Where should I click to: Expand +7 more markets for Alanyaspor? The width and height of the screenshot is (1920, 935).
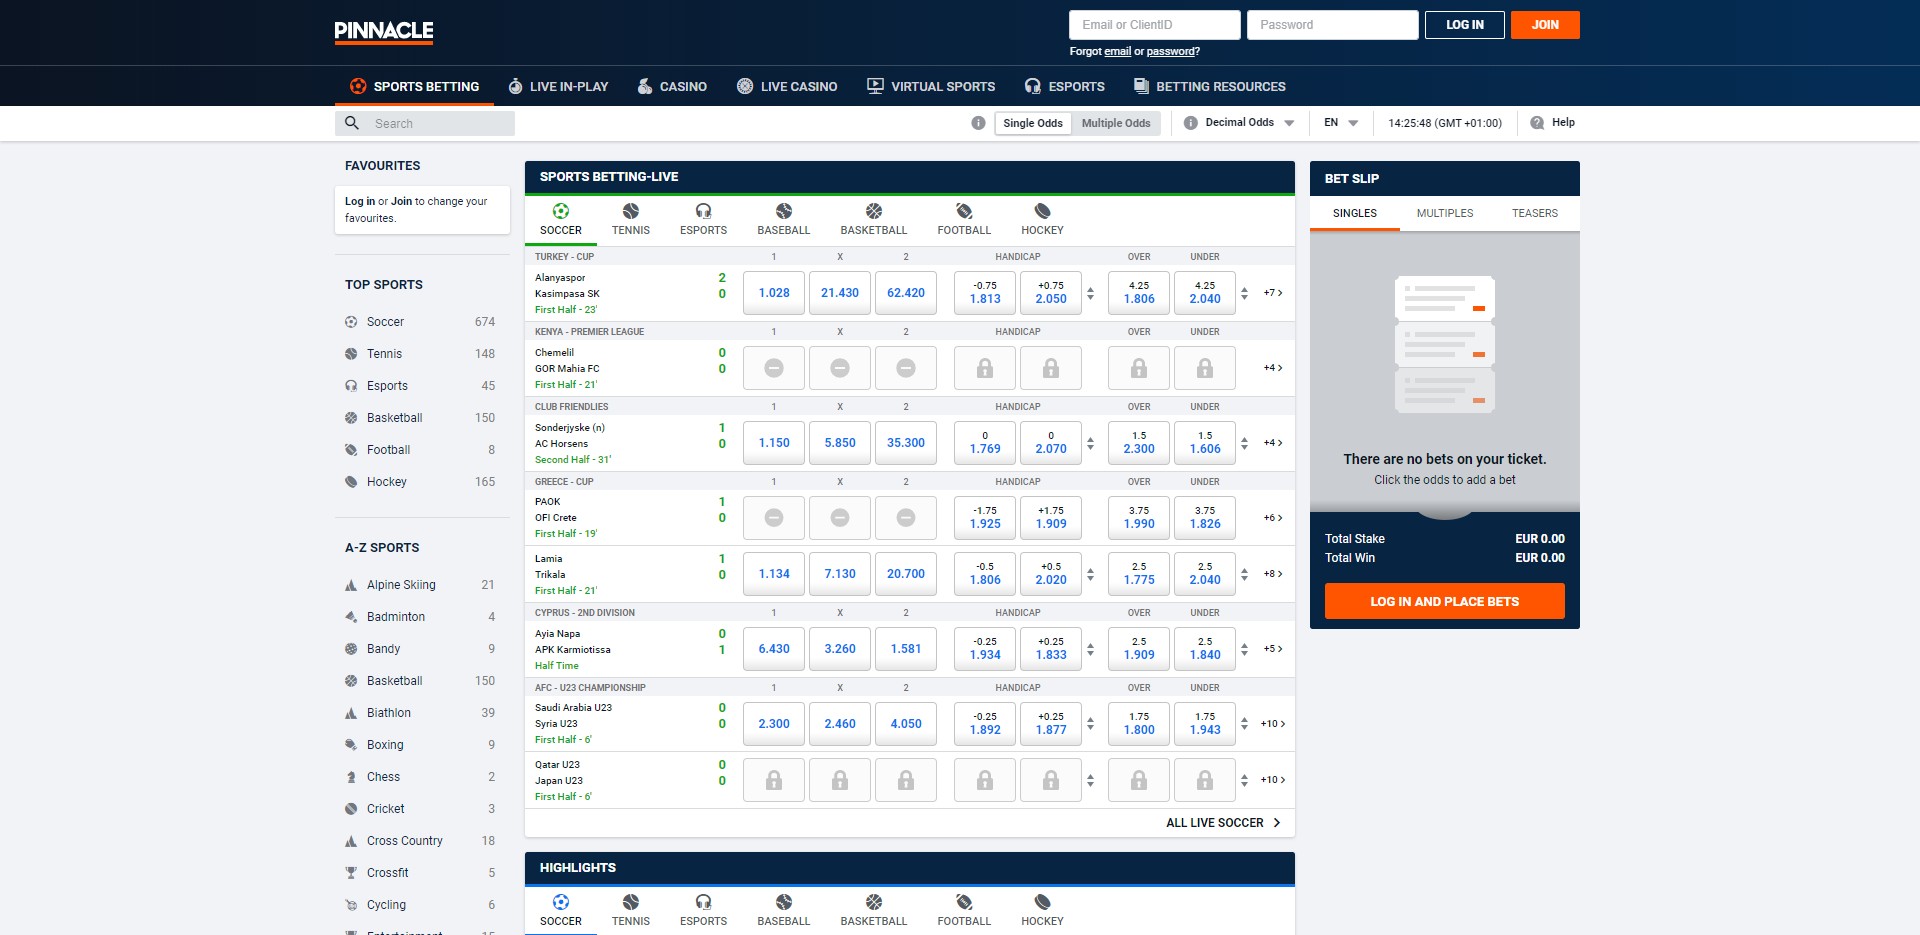pos(1272,293)
